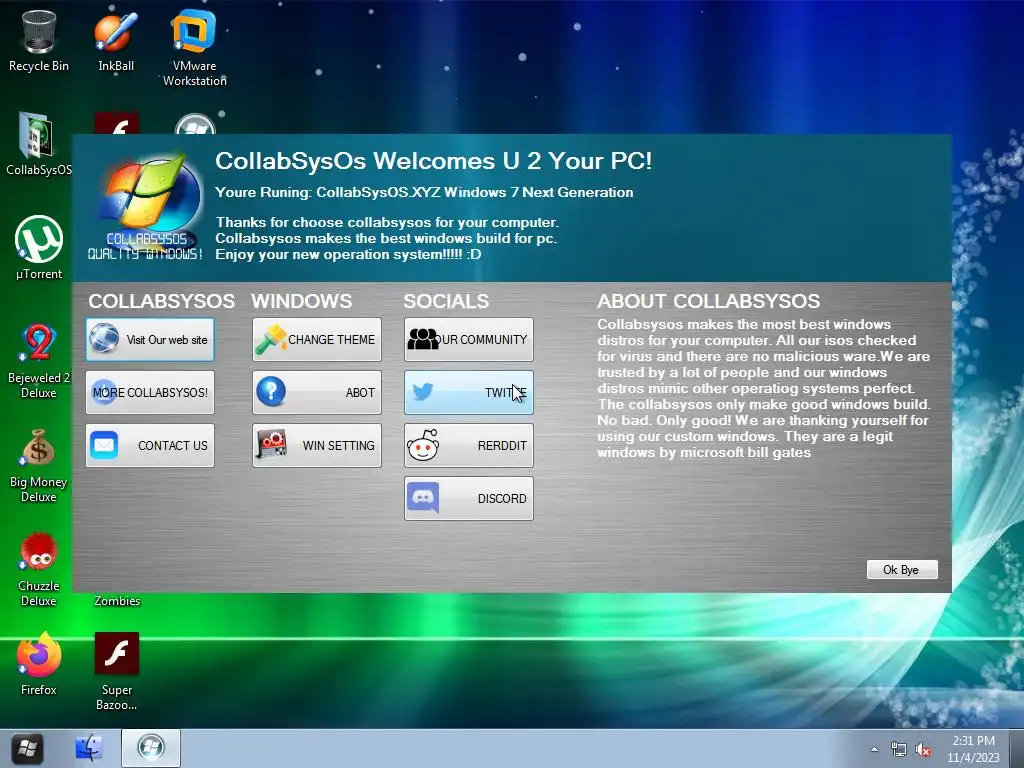Open Big Money Deluxe shortcut

click(x=39, y=465)
